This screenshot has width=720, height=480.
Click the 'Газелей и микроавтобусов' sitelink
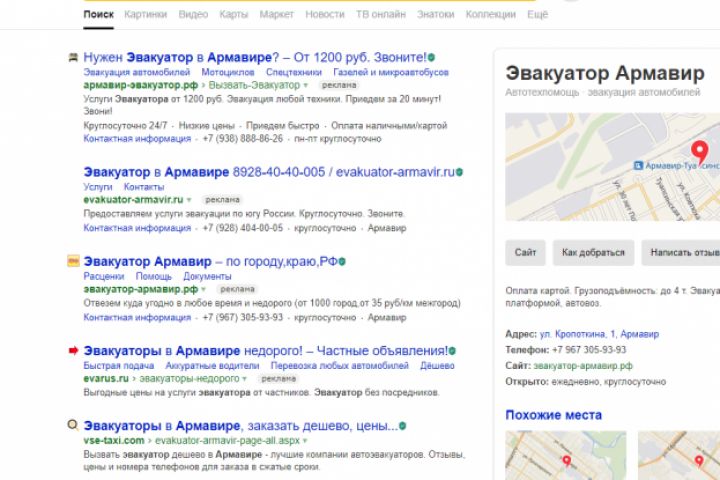(x=391, y=73)
